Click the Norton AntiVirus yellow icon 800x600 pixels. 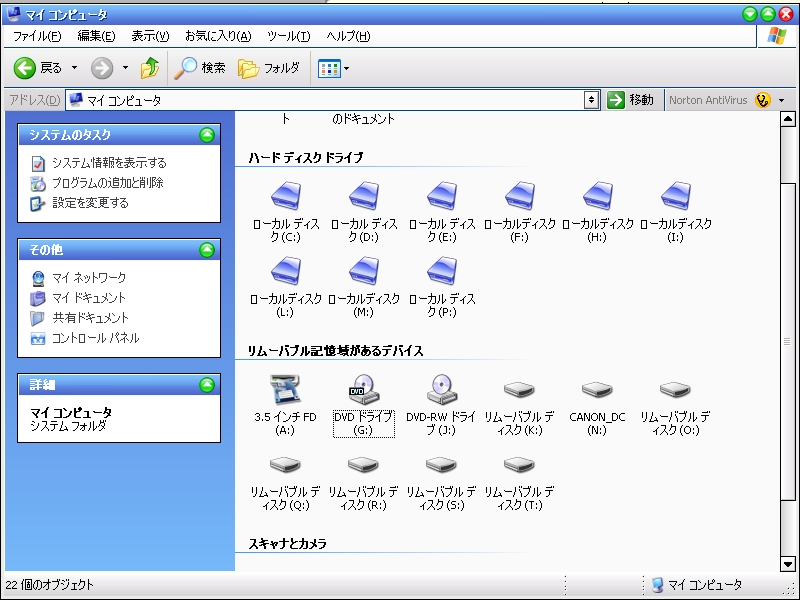pyautogui.click(x=763, y=100)
